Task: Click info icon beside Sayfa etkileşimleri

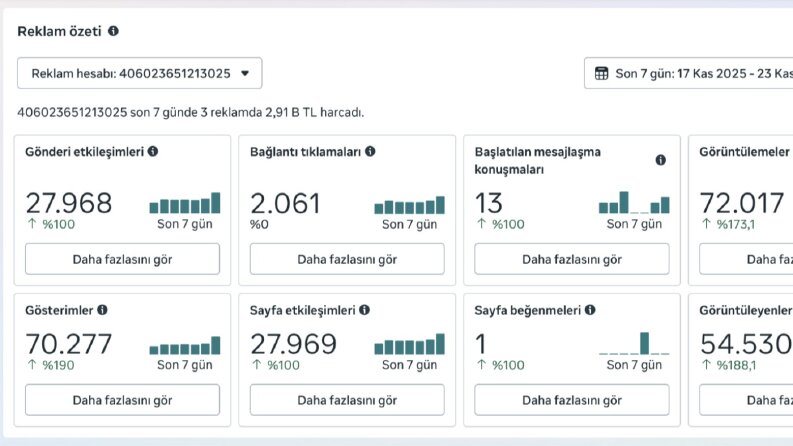Action: coord(365,310)
